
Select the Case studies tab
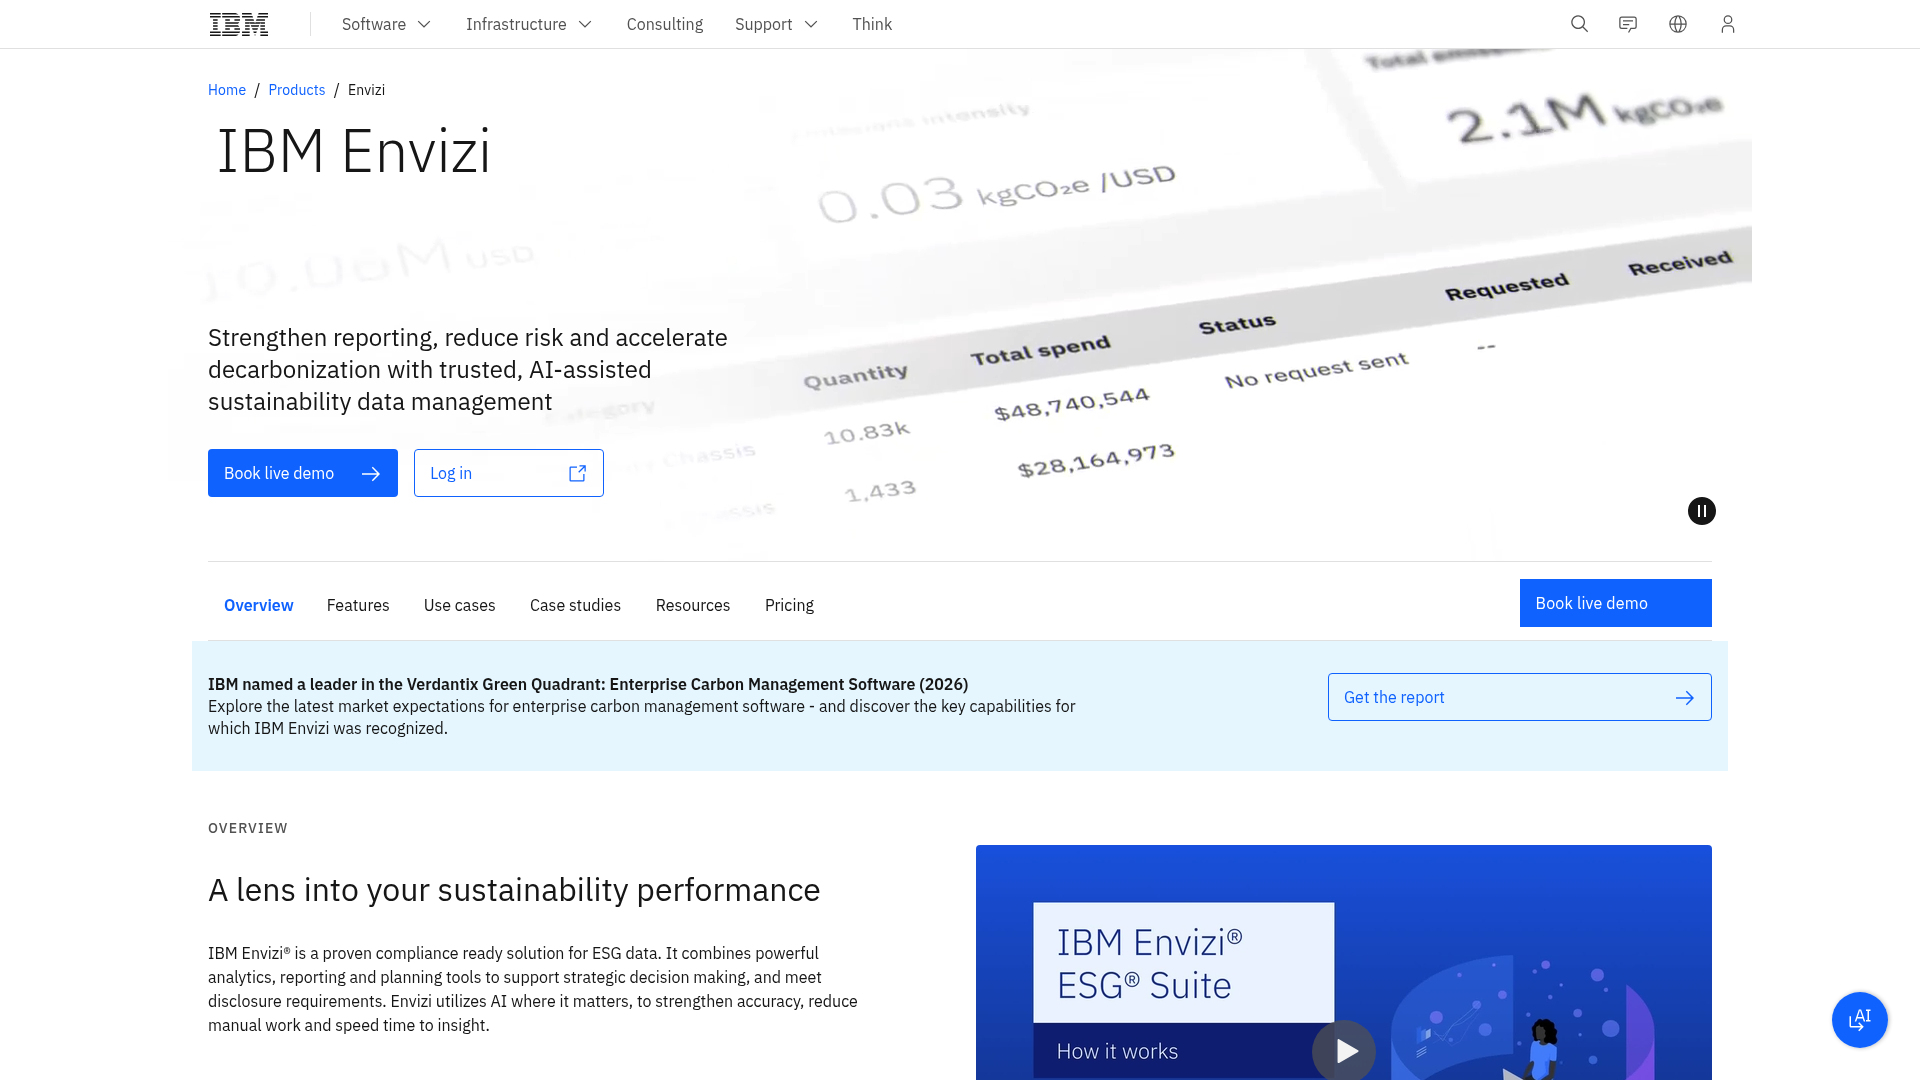[576, 605]
